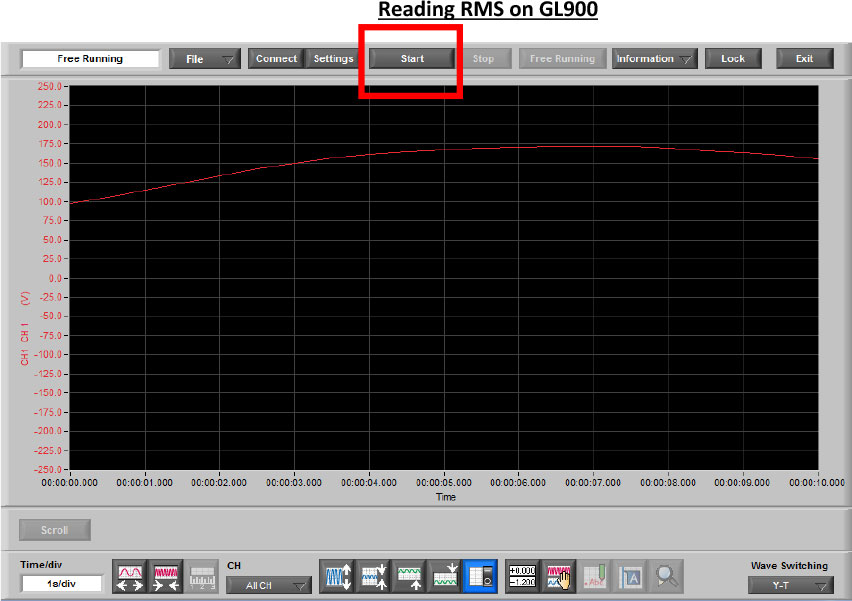Click the Connect button
The image size is (852, 601).
coord(276,59)
